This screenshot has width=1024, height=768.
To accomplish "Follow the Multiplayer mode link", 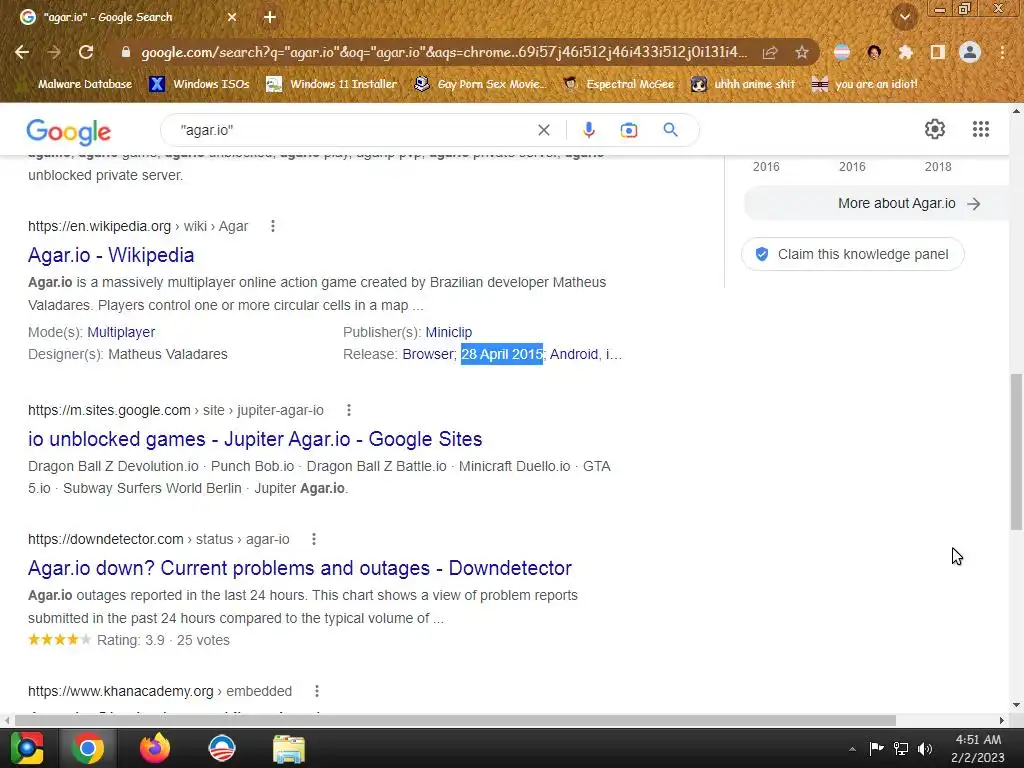I will (x=121, y=332).
